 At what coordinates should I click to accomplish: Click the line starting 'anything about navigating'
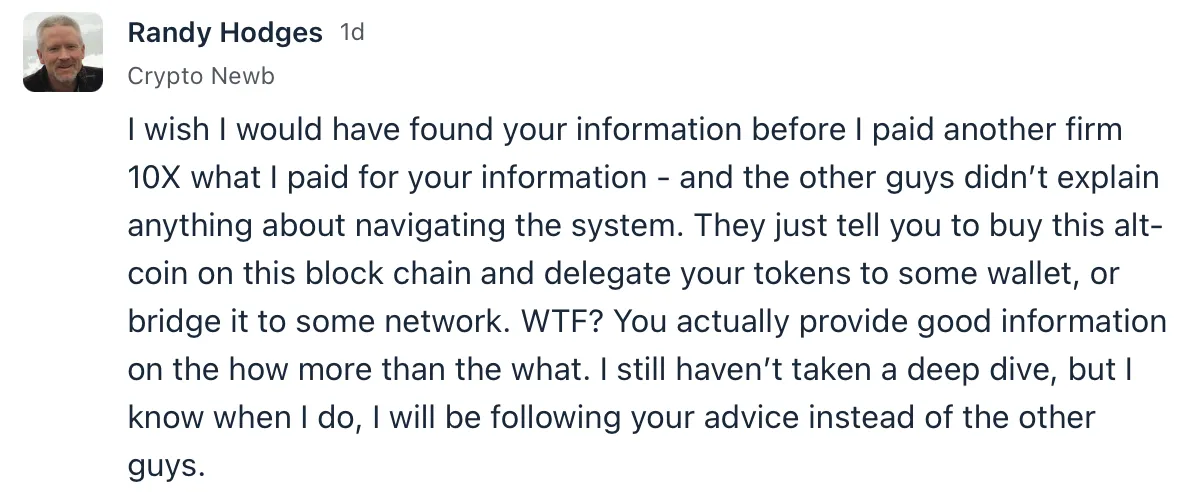coord(640,226)
